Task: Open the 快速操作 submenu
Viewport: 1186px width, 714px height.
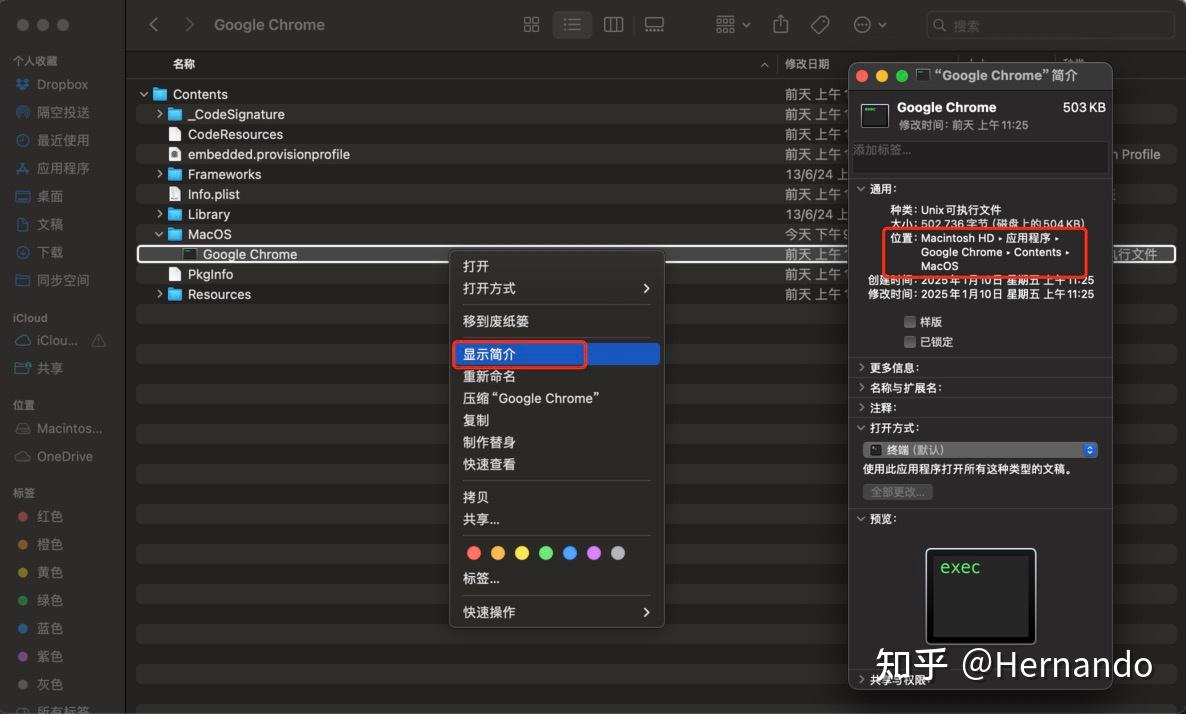Action: click(x=557, y=612)
